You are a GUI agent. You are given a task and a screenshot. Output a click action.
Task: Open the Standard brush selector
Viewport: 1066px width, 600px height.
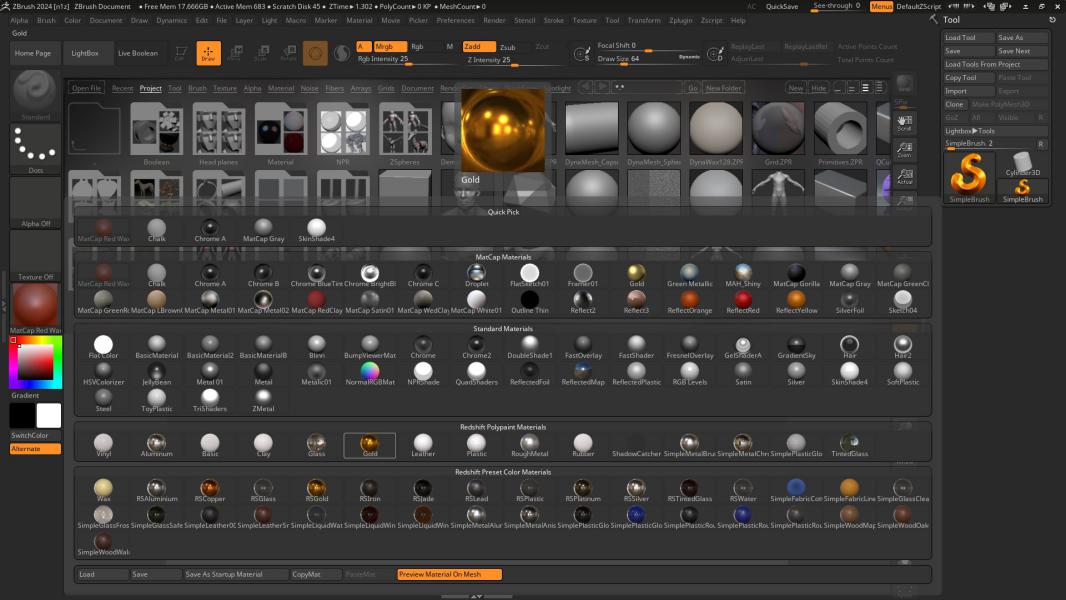pyautogui.click(x=35, y=94)
